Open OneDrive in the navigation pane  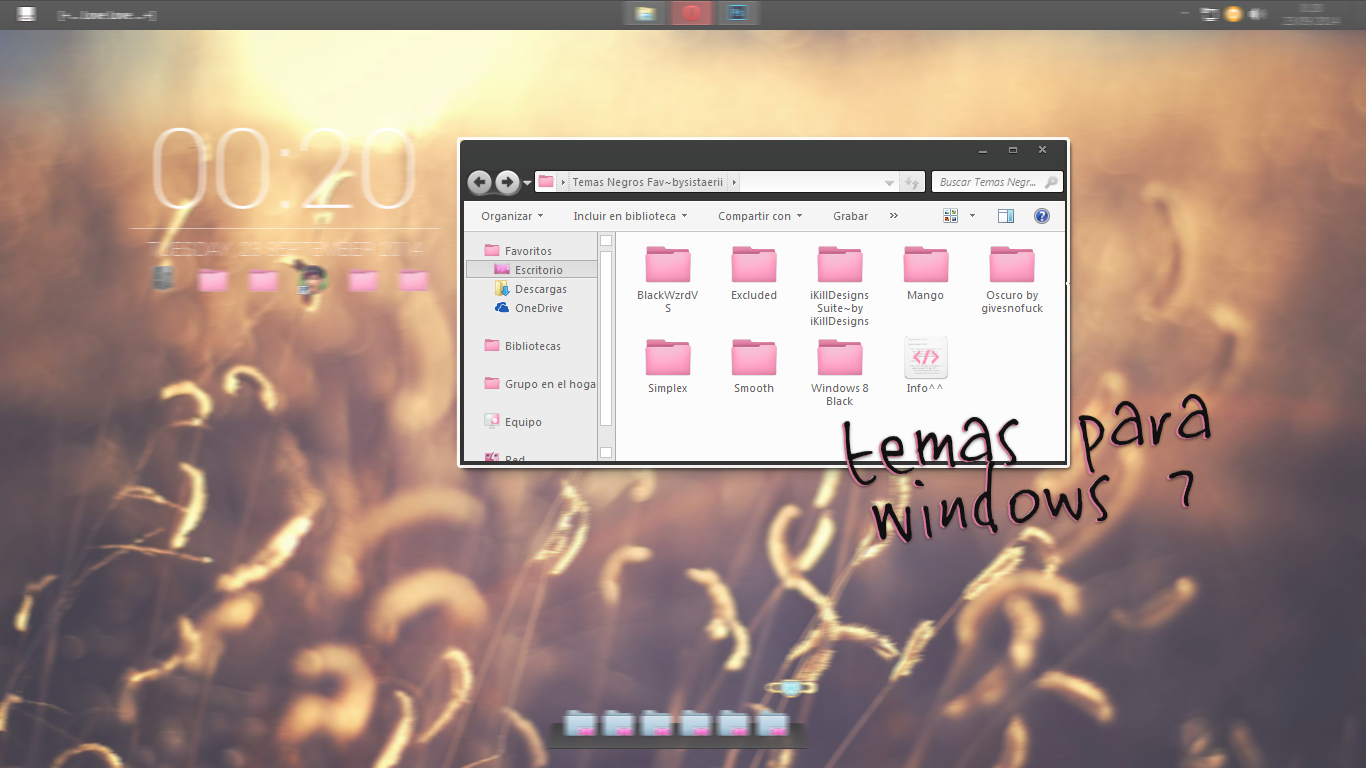(529, 308)
